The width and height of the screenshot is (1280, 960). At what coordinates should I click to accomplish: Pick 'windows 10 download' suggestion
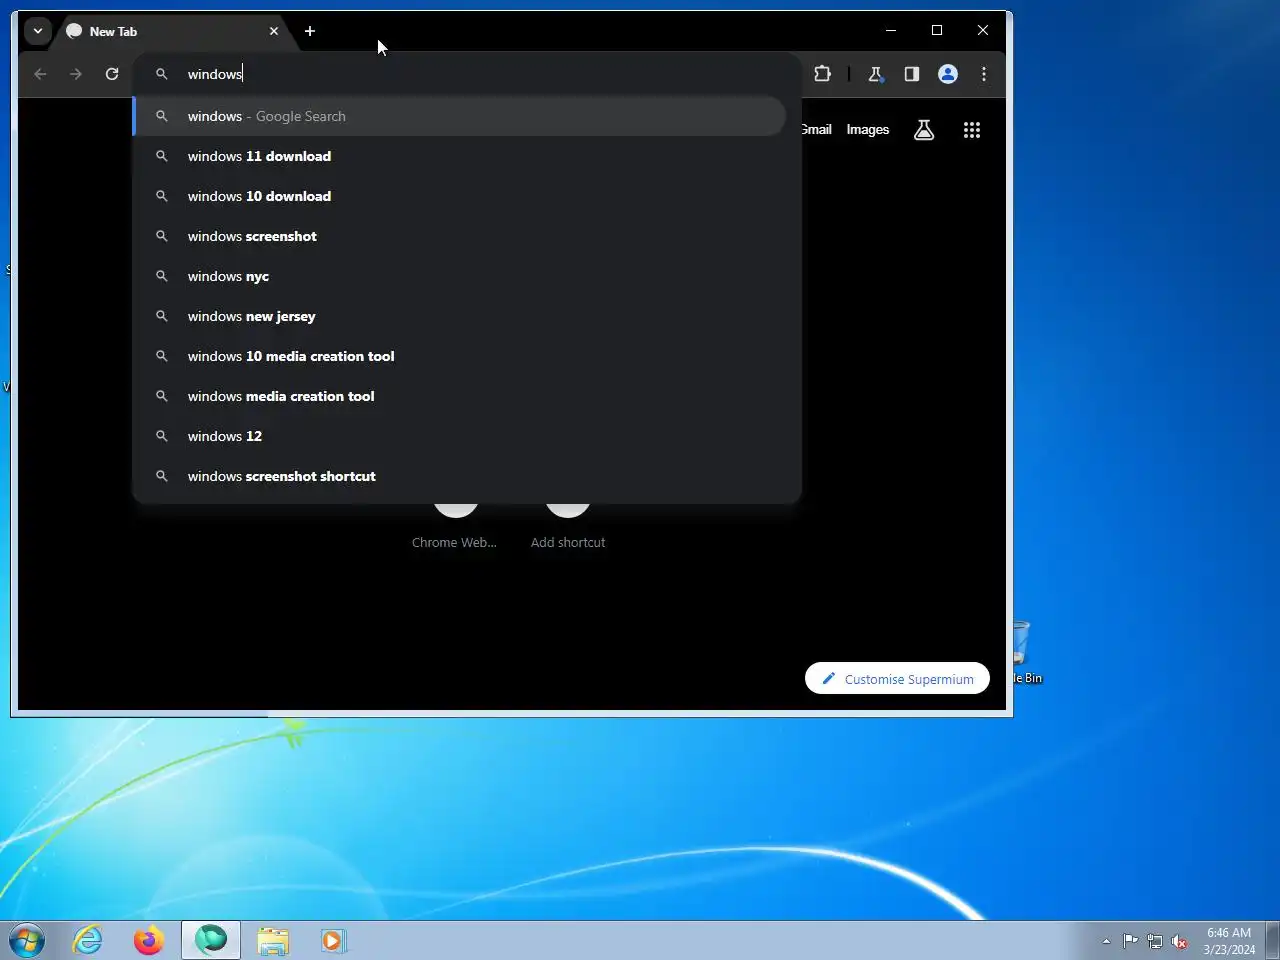[460, 196]
